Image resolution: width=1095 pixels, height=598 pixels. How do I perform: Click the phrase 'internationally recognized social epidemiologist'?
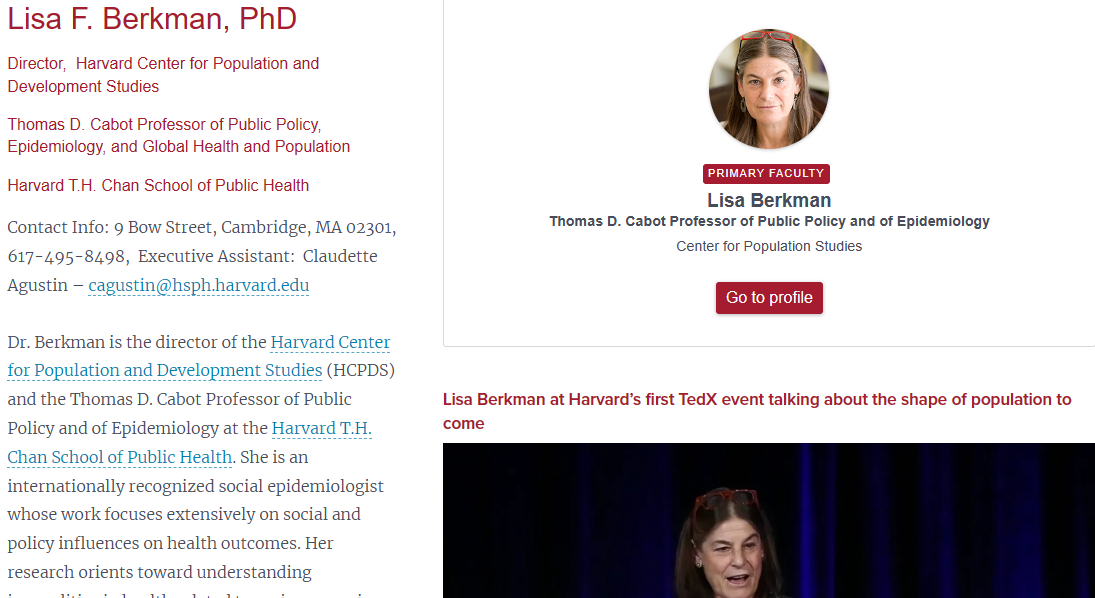(x=195, y=486)
